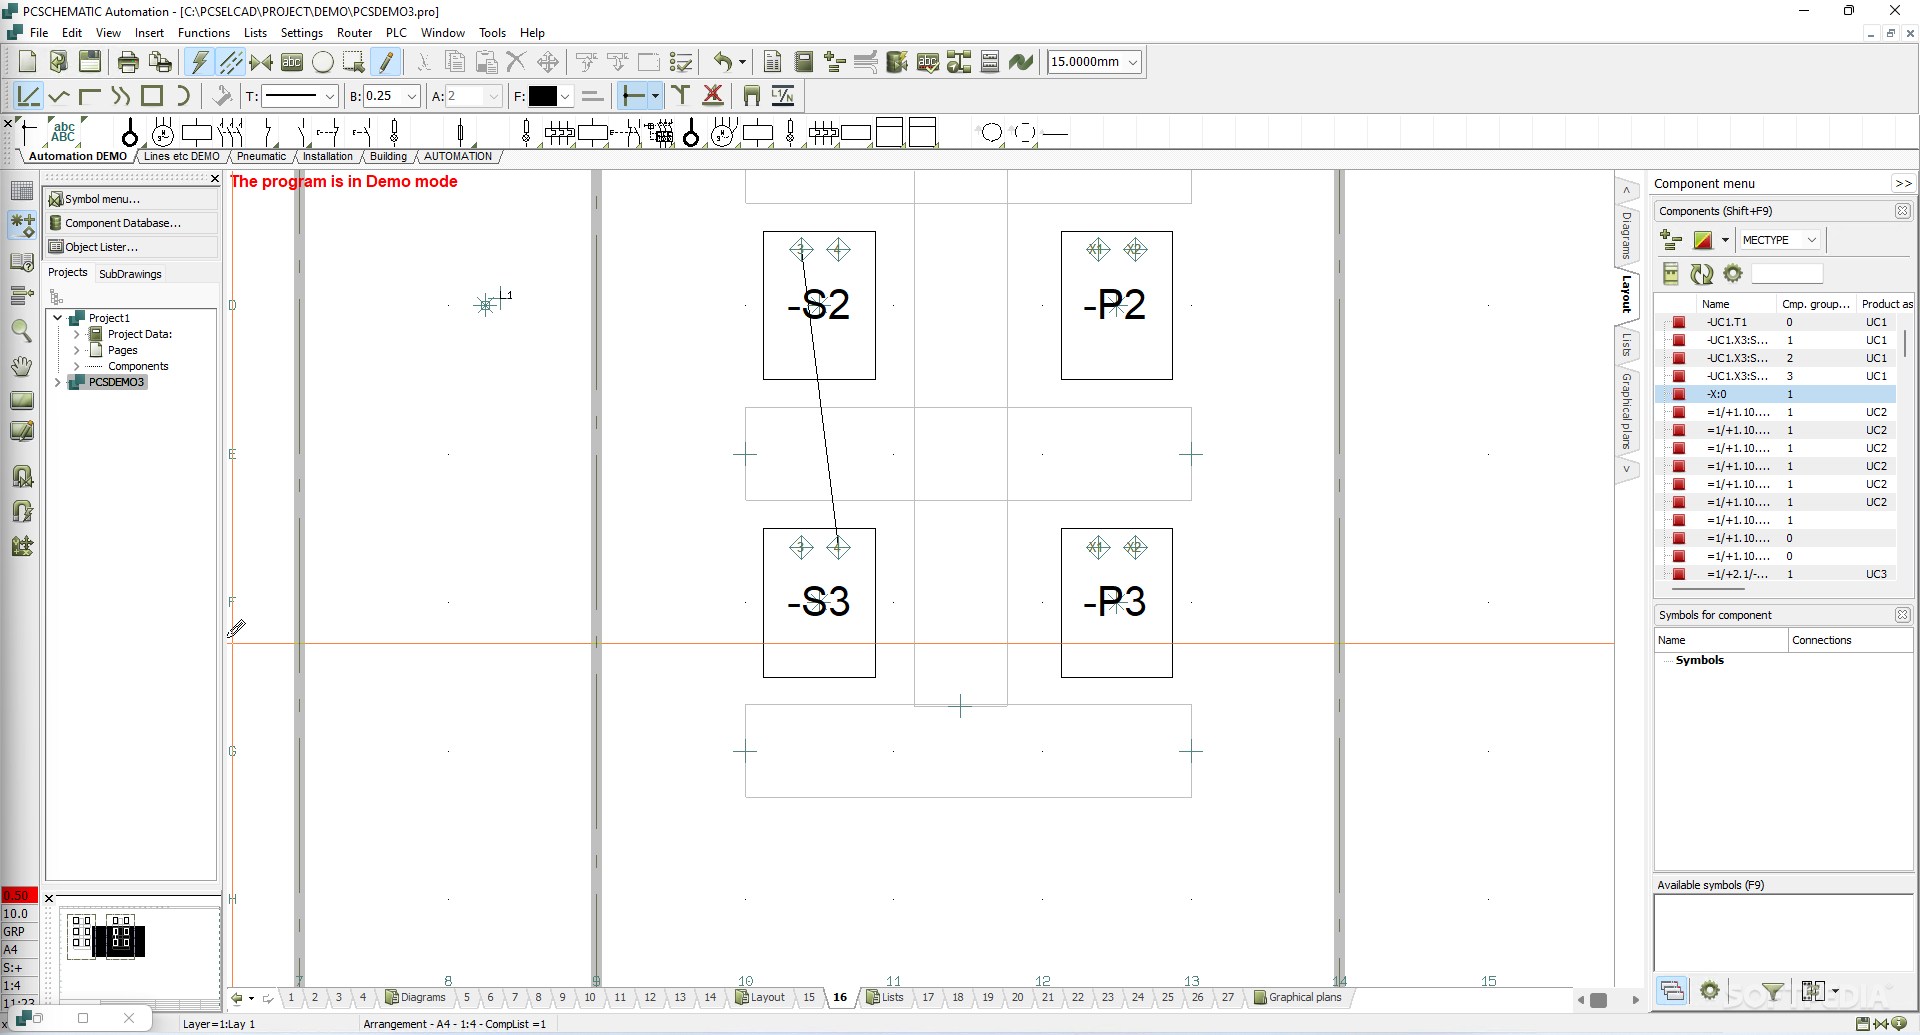Click the Undo arrow
The image size is (1920, 1035).
tap(723, 62)
